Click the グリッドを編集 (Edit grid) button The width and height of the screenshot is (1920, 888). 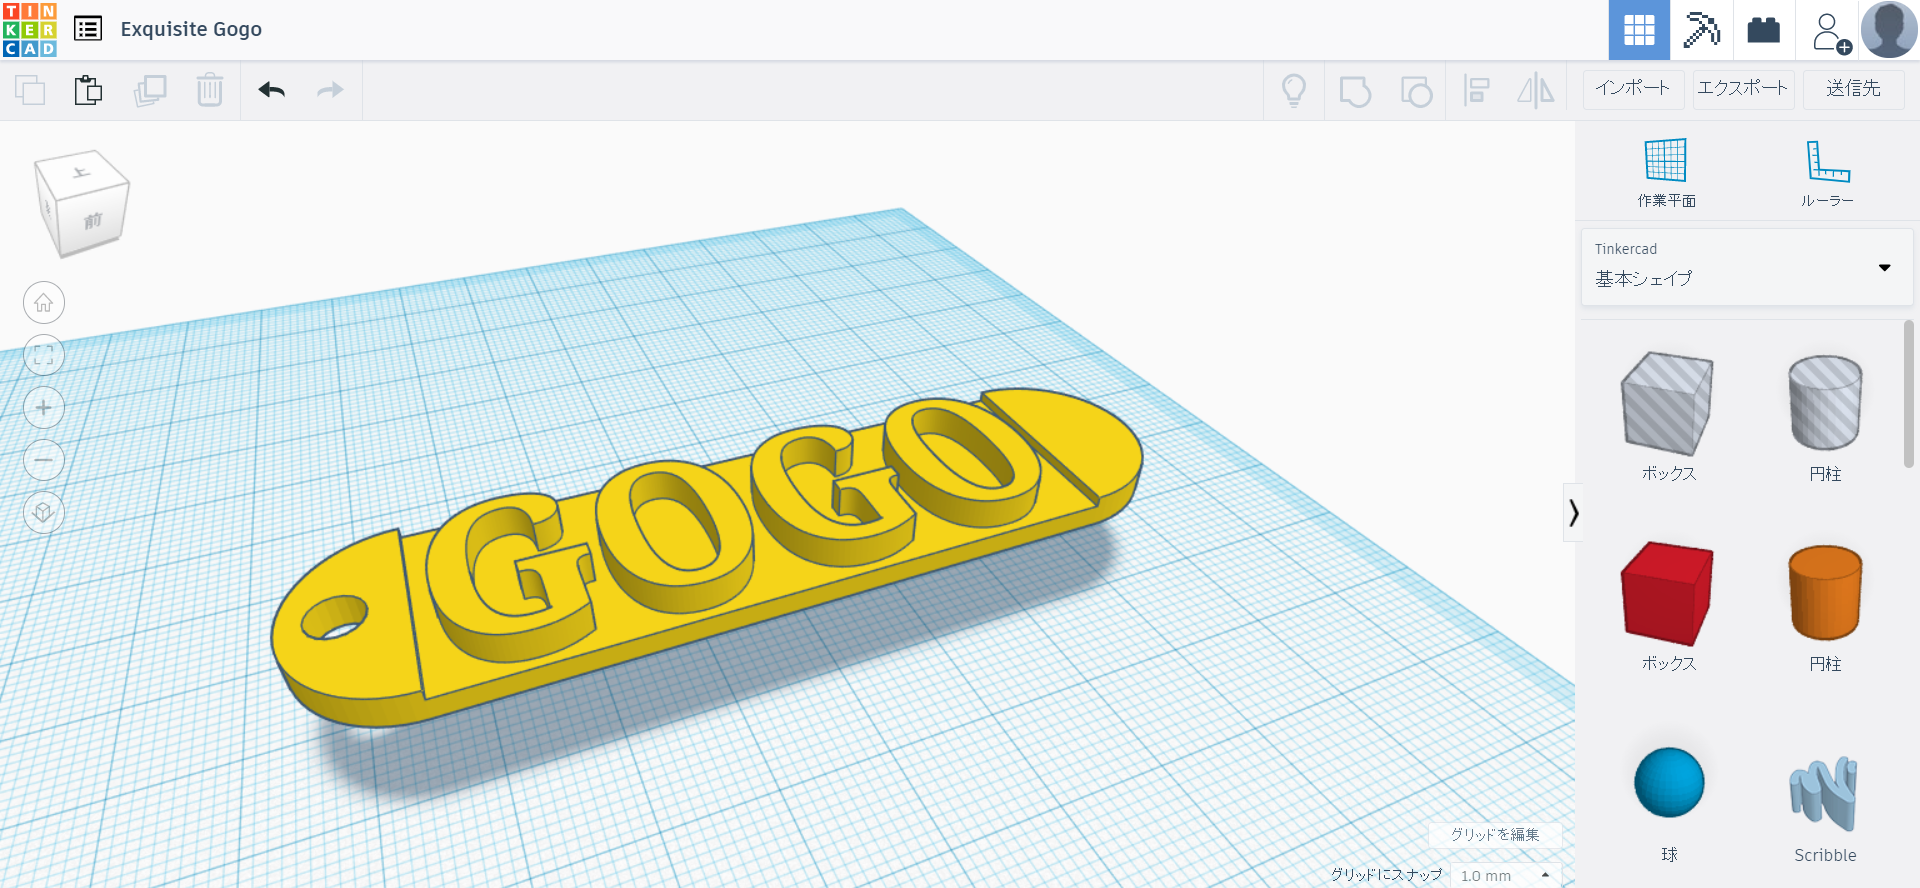click(1495, 834)
